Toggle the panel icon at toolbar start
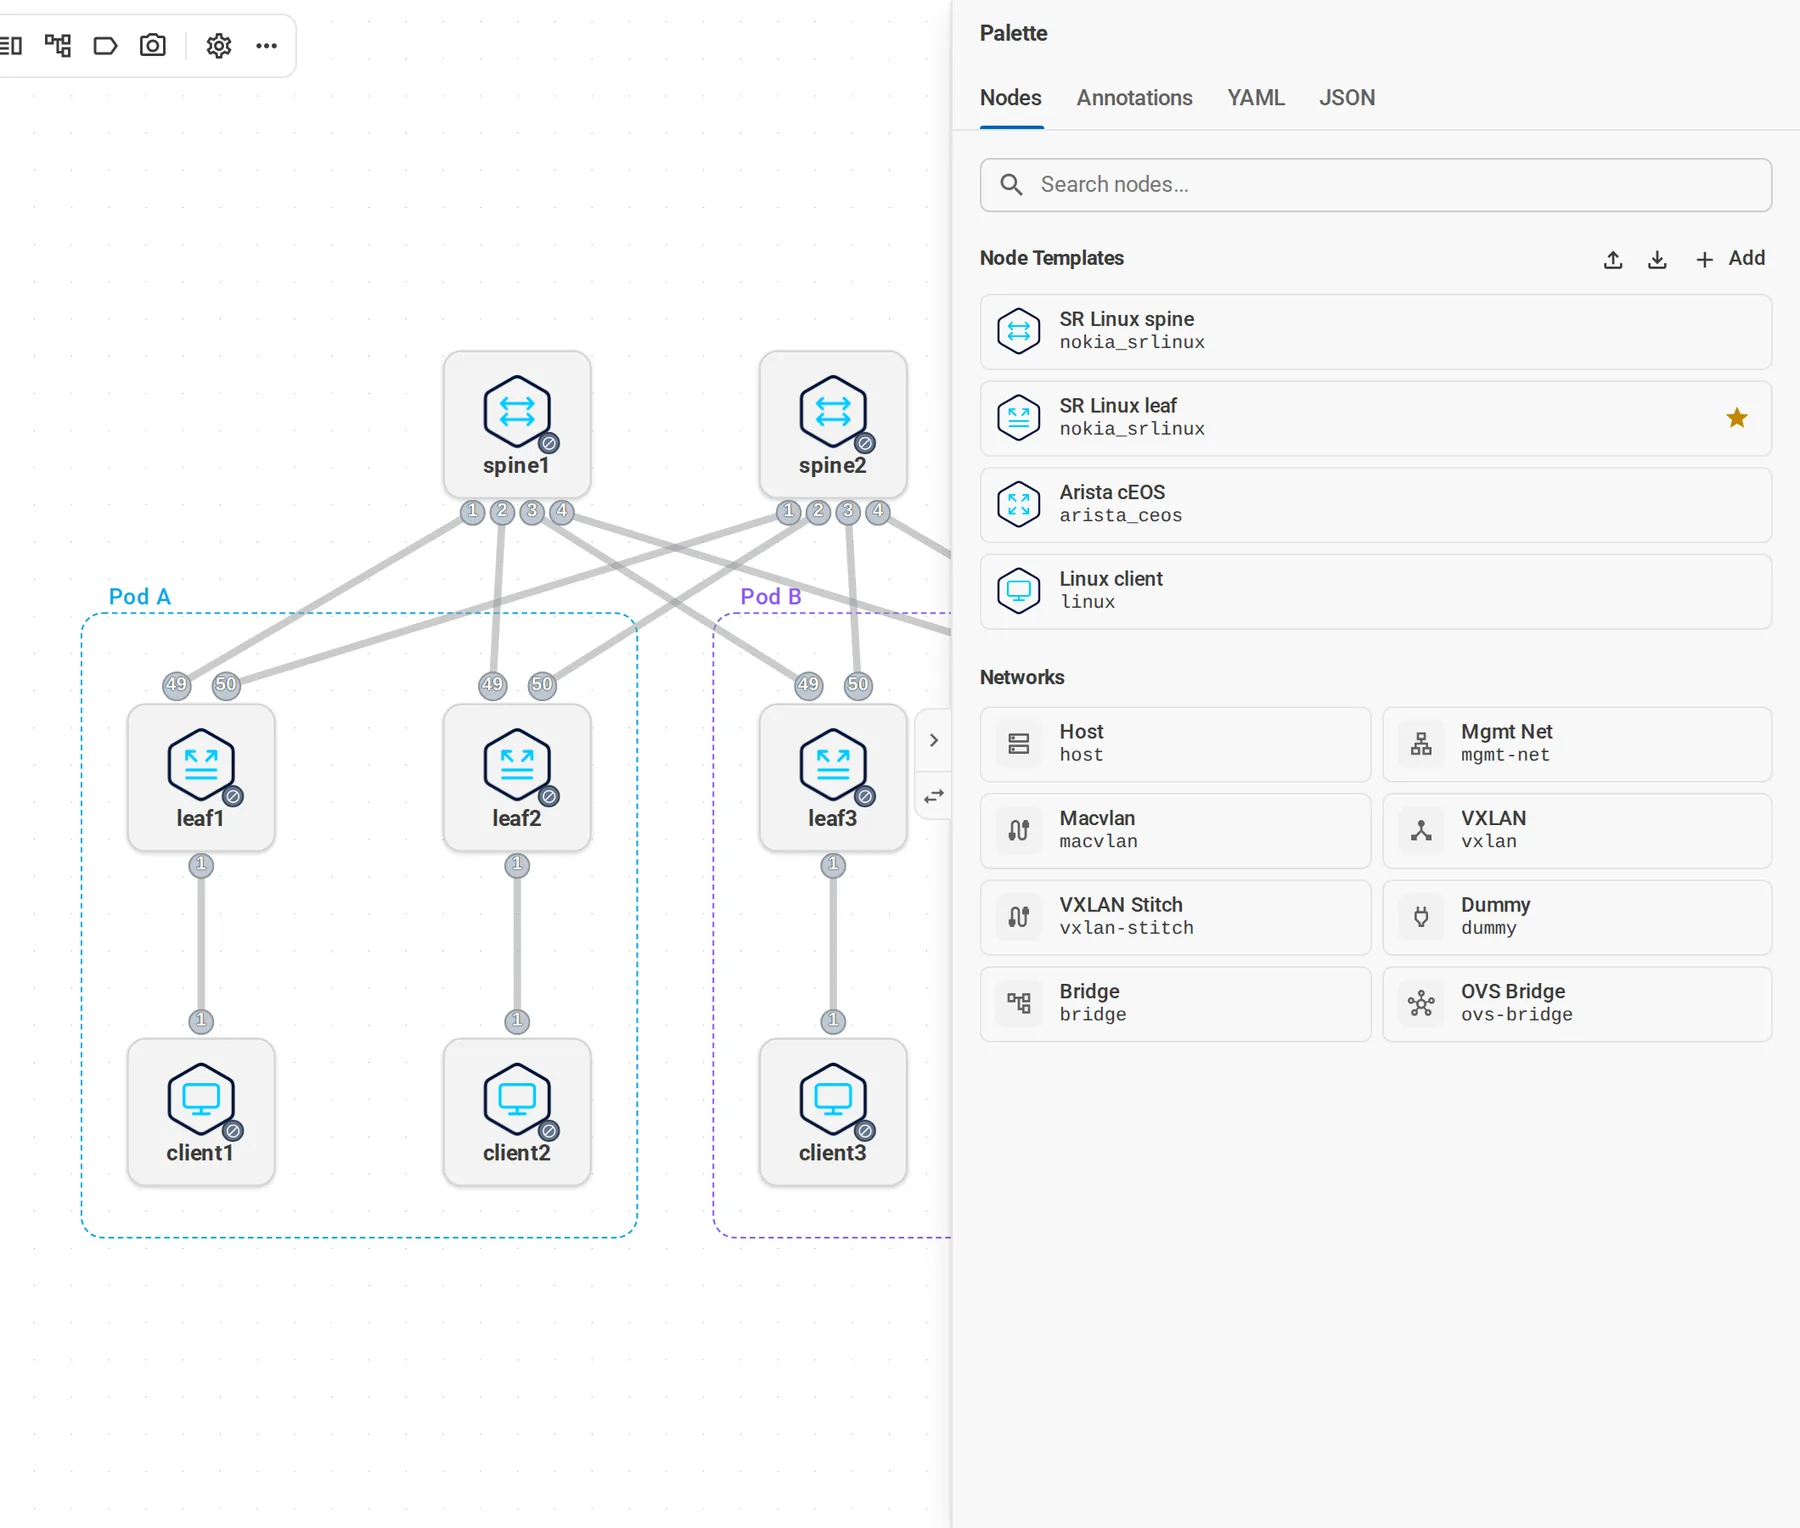Image resolution: width=1800 pixels, height=1528 pixels. click(11, 45)
